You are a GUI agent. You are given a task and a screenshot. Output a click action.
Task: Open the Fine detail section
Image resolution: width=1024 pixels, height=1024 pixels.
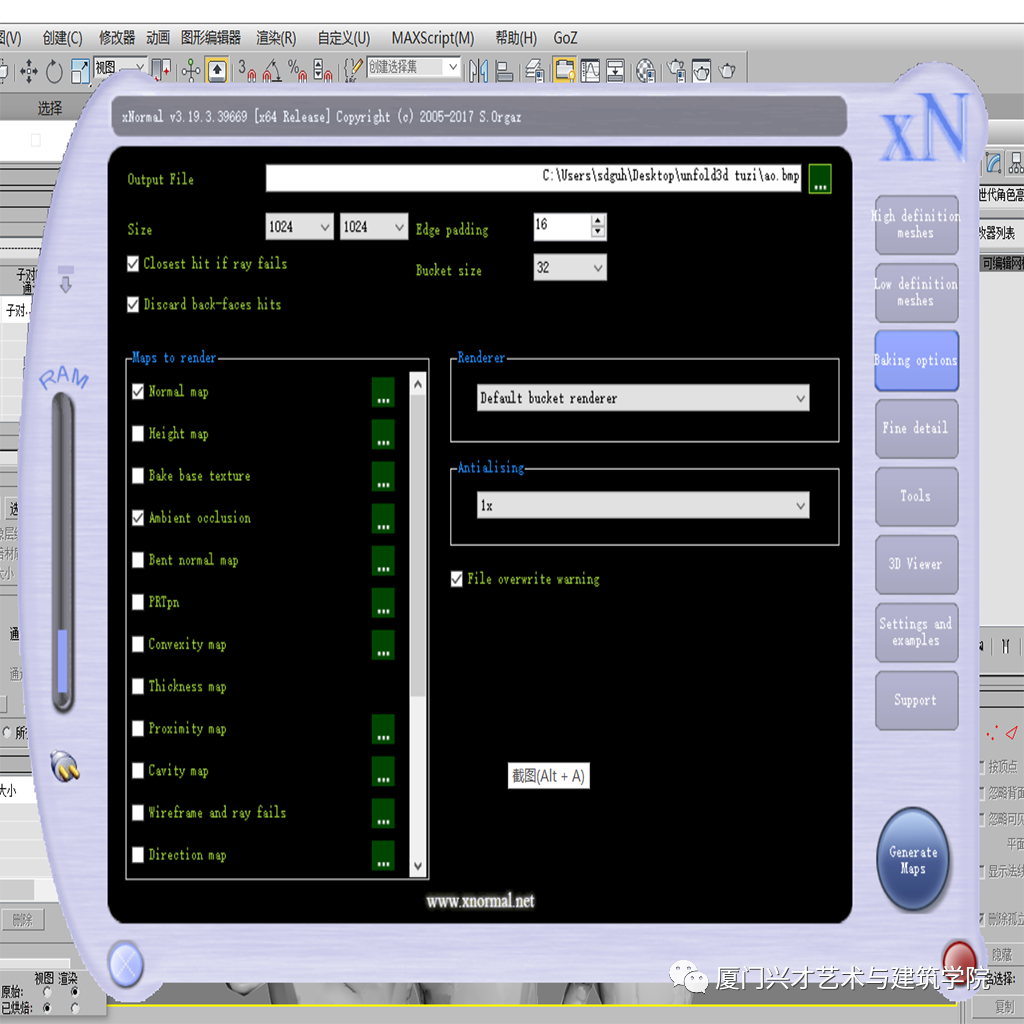click(917, 428)
